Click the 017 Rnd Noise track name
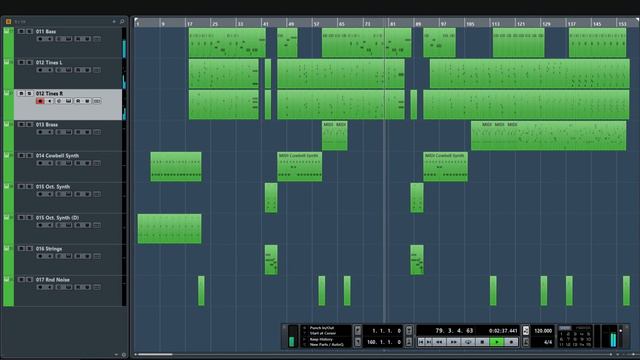Image resolution: width=640 pixels, height=360 pixels. point(52,280)
